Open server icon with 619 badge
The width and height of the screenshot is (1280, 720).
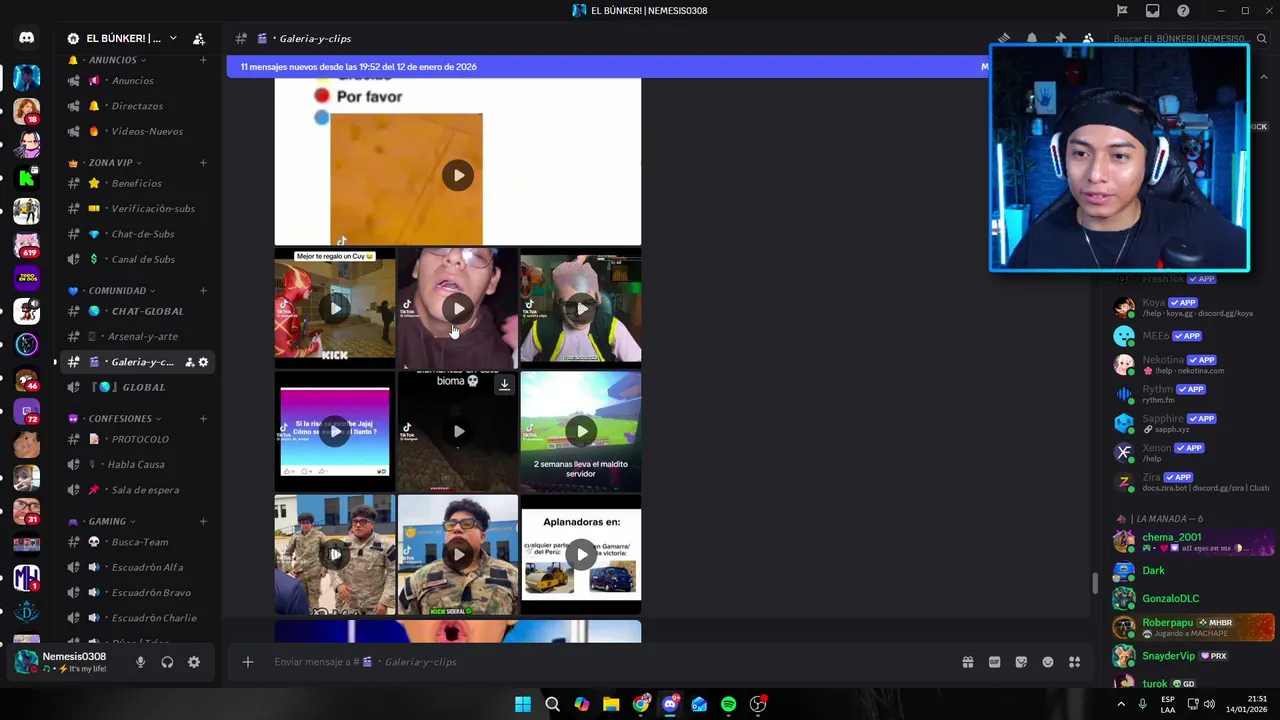[x=27, y=244]
